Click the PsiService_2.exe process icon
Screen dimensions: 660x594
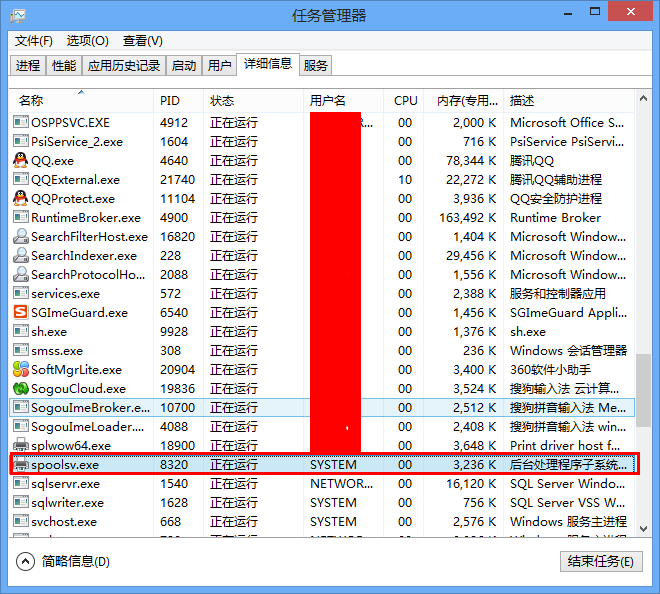pyautogui.click(x=20, y=141)
